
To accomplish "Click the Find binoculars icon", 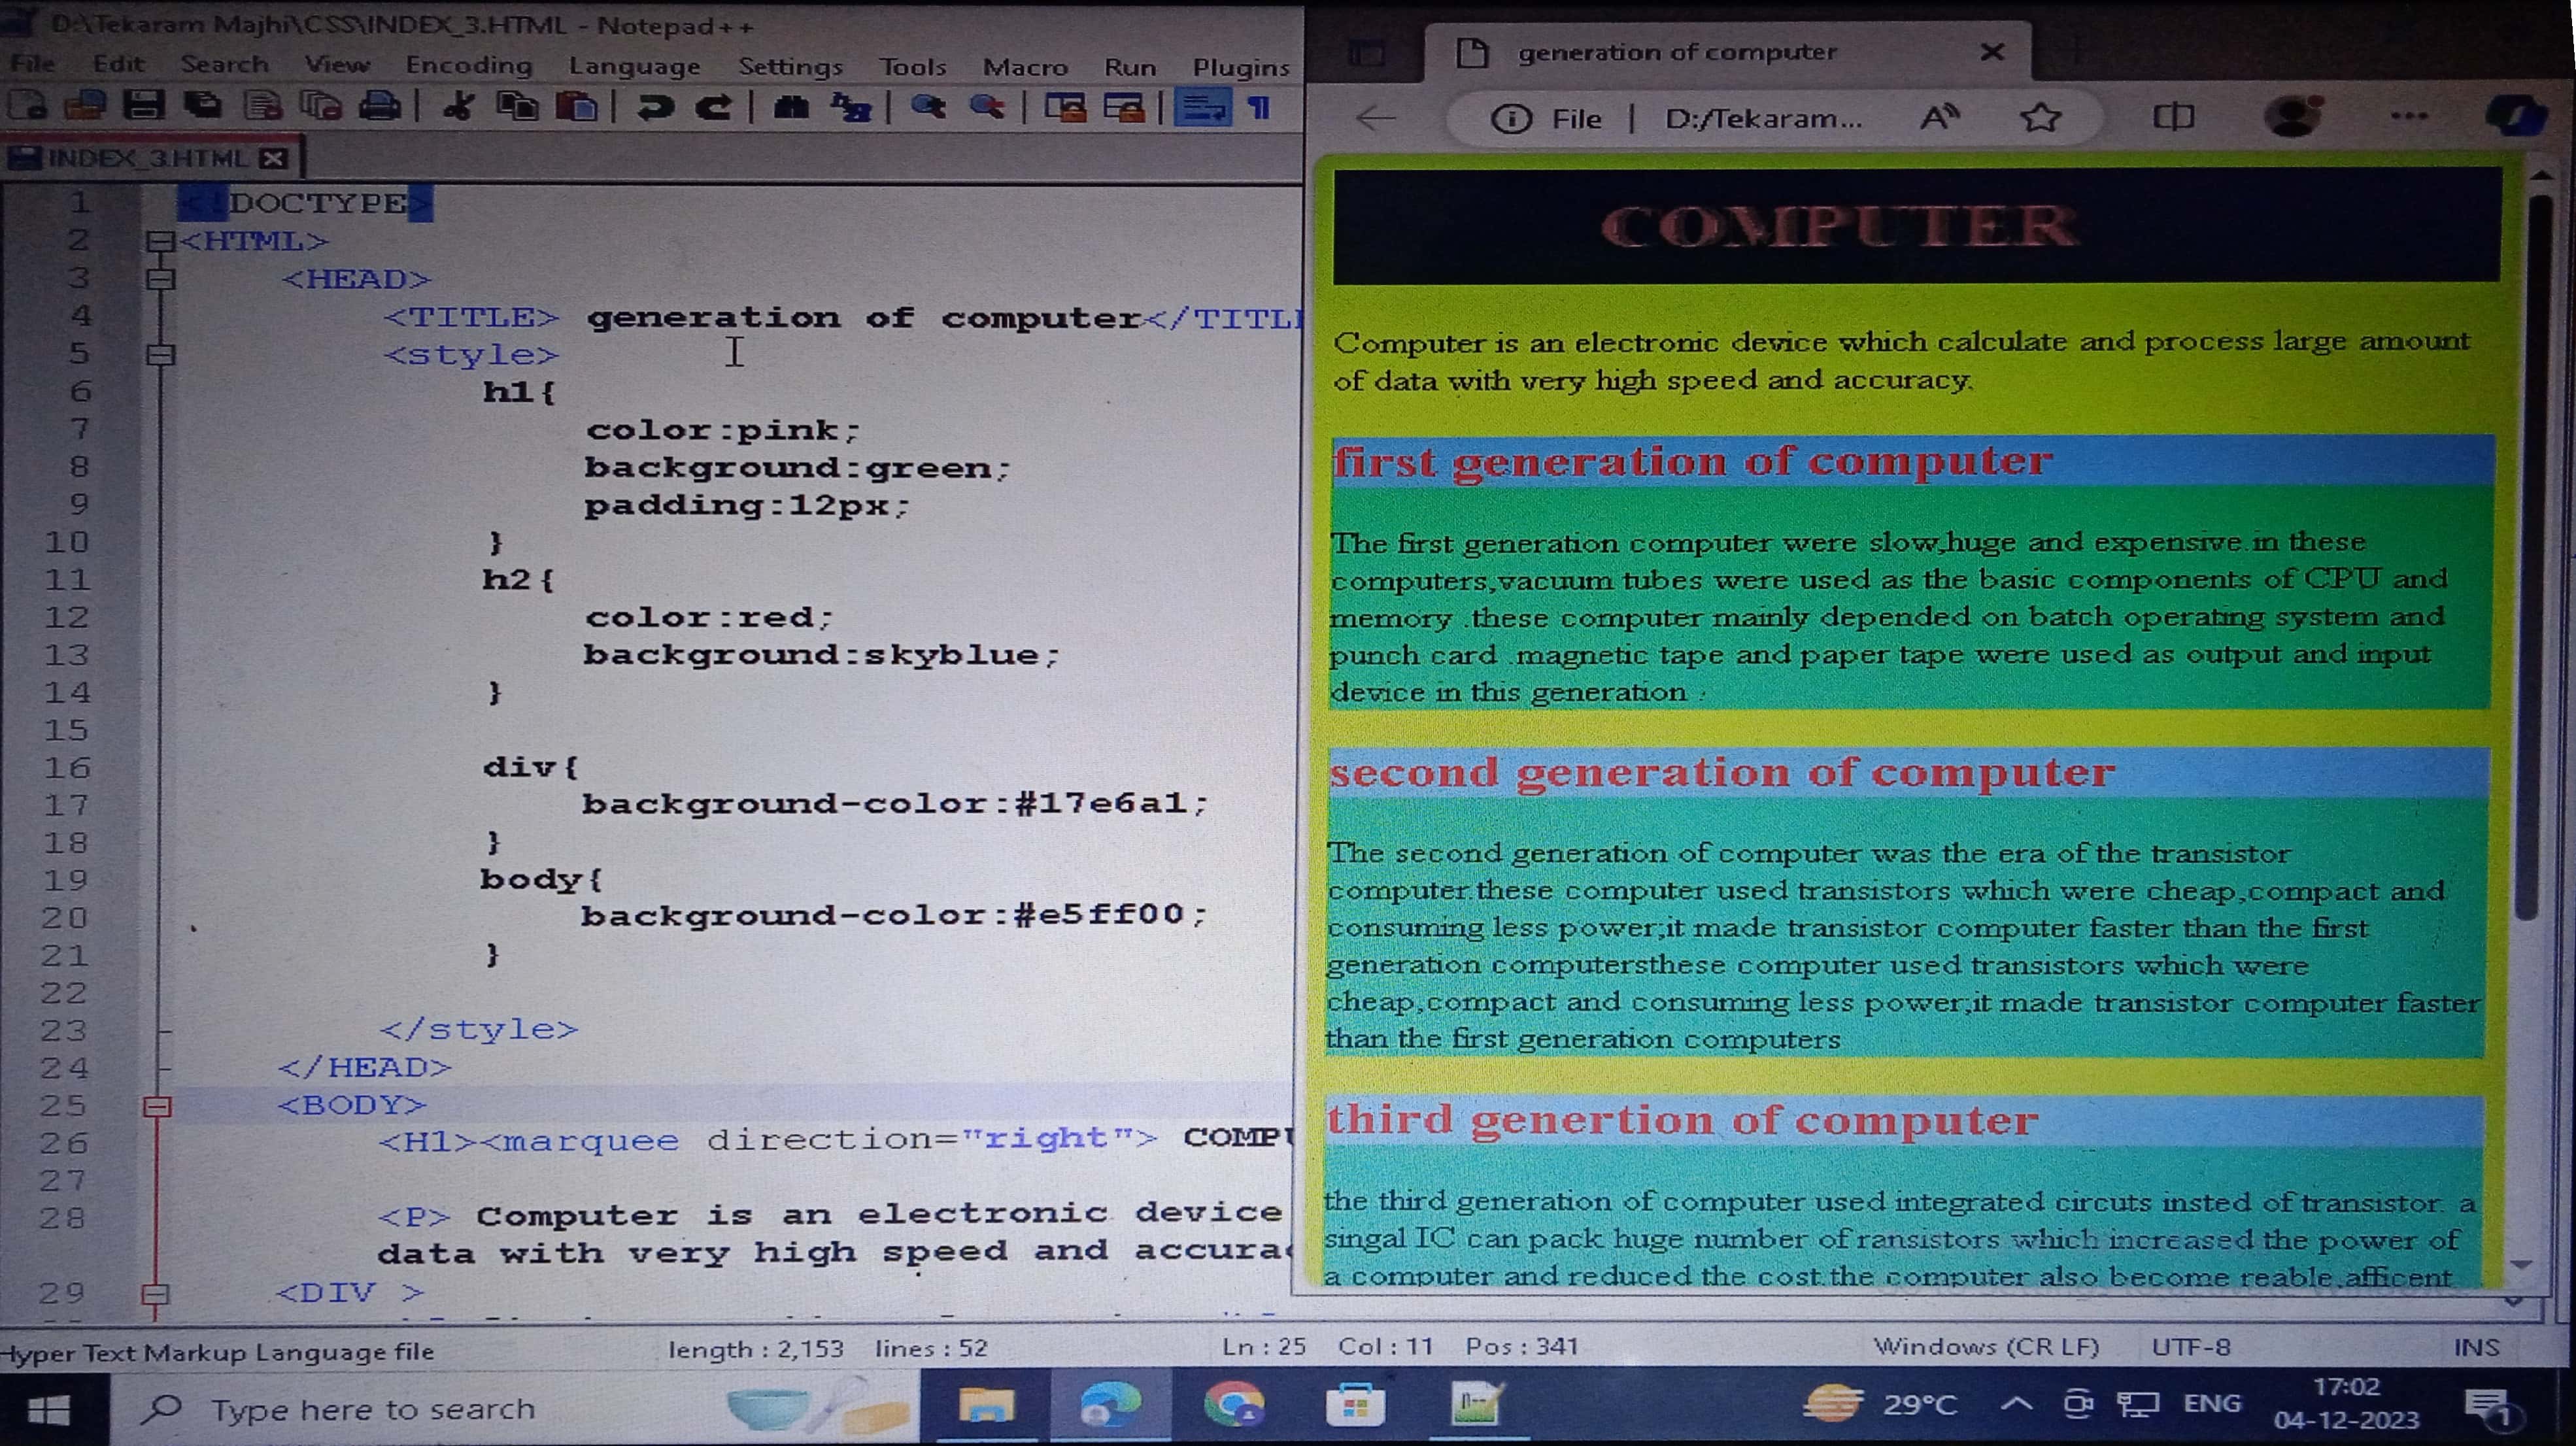I will [791, 106].
